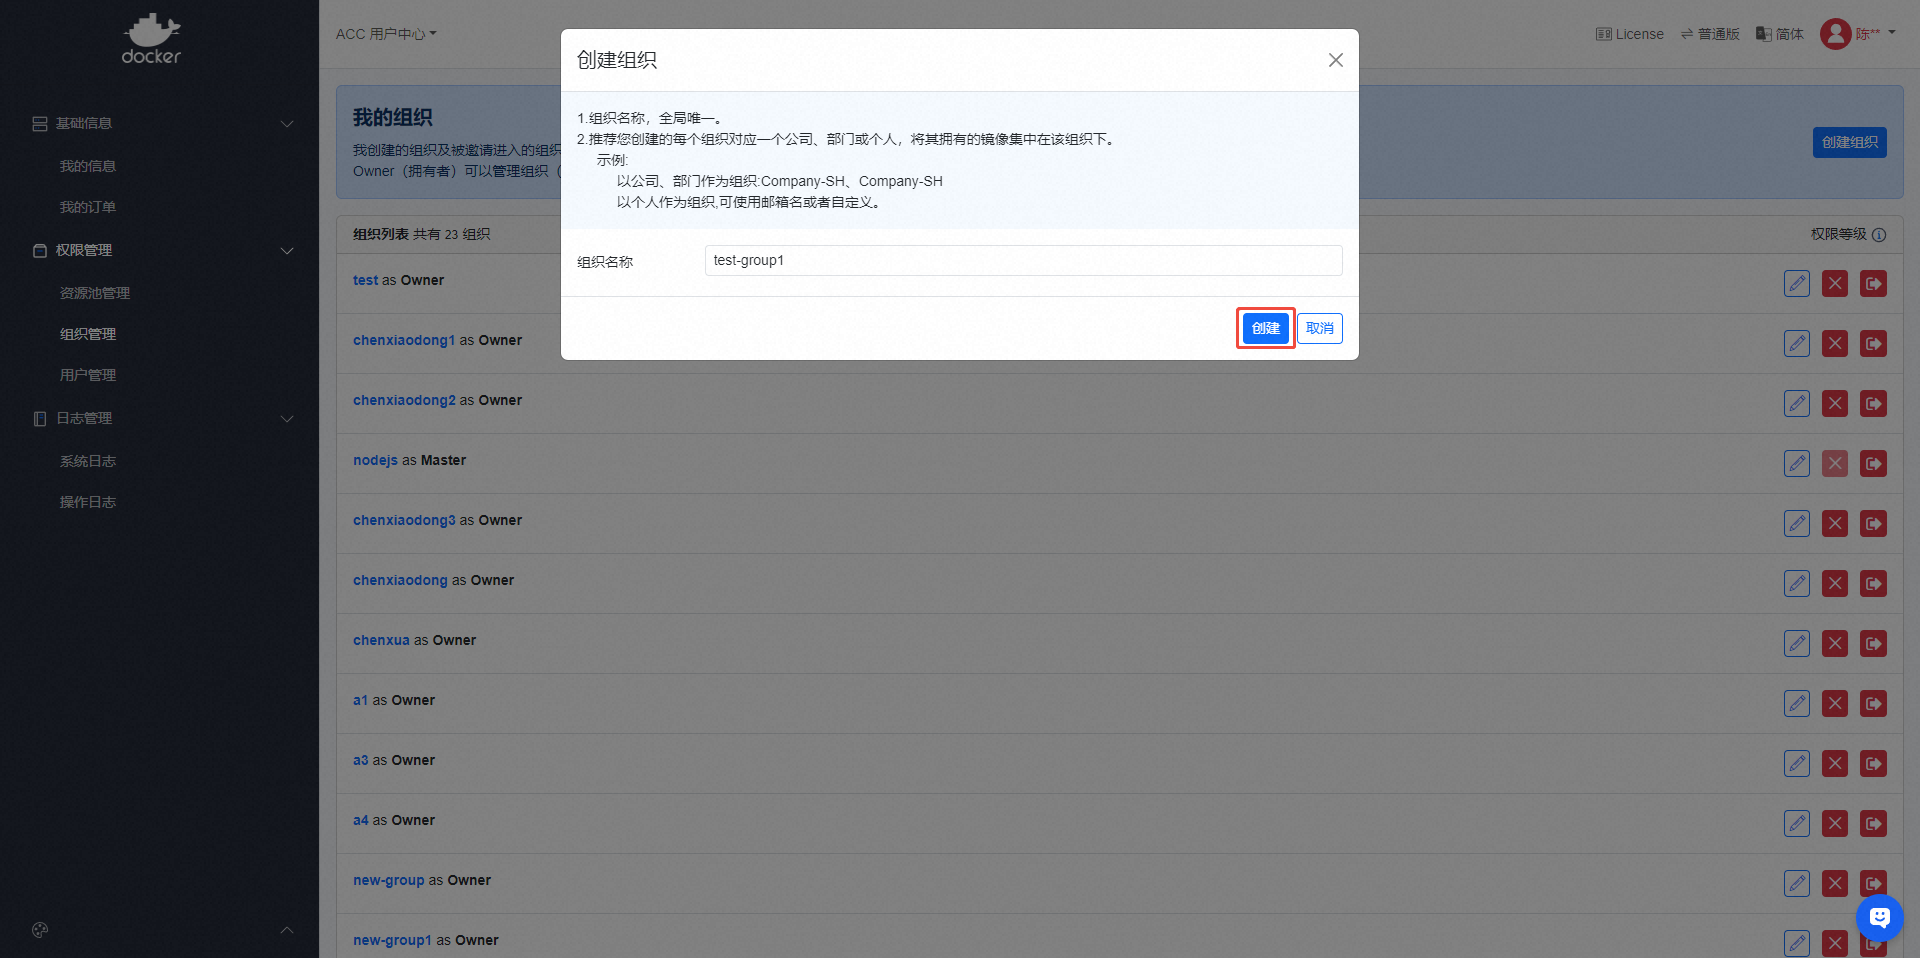1920x958 pixels.
Task: Click the leave icon for chenxiaodong2 row
Action: pyautogui.click(x=1873, y=404)
